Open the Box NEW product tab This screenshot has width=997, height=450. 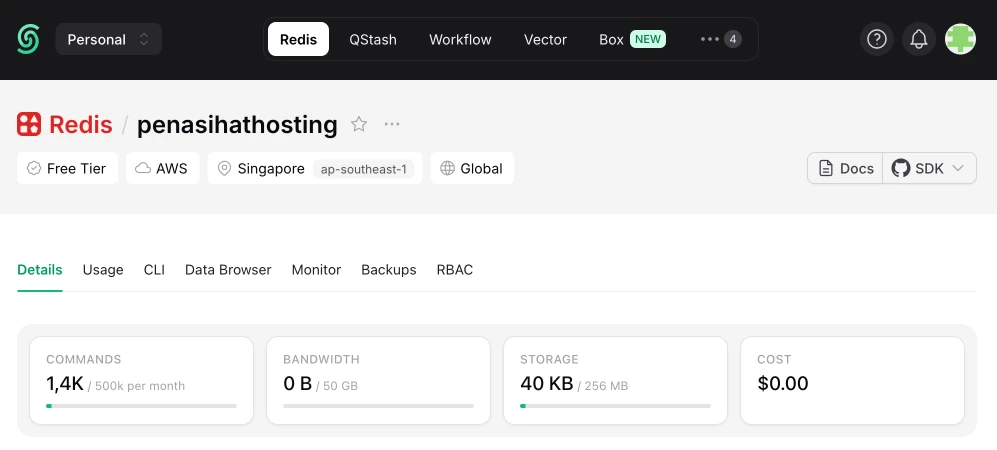point(632,39)
